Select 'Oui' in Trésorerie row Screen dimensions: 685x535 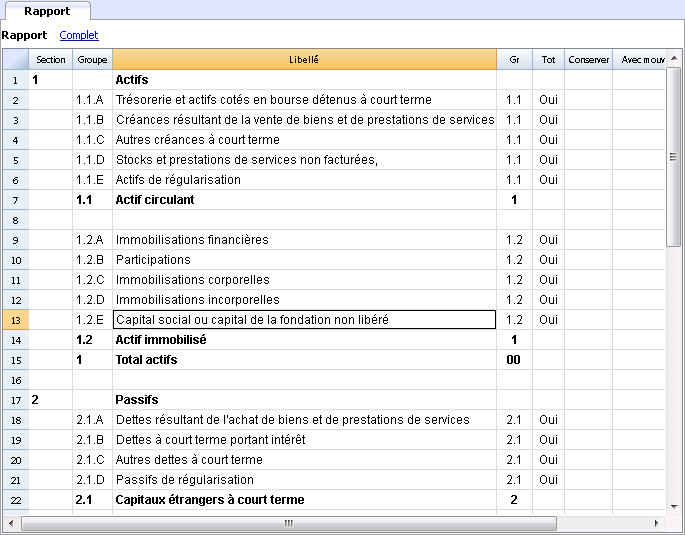pyautogui.click(x=548, y=100)
